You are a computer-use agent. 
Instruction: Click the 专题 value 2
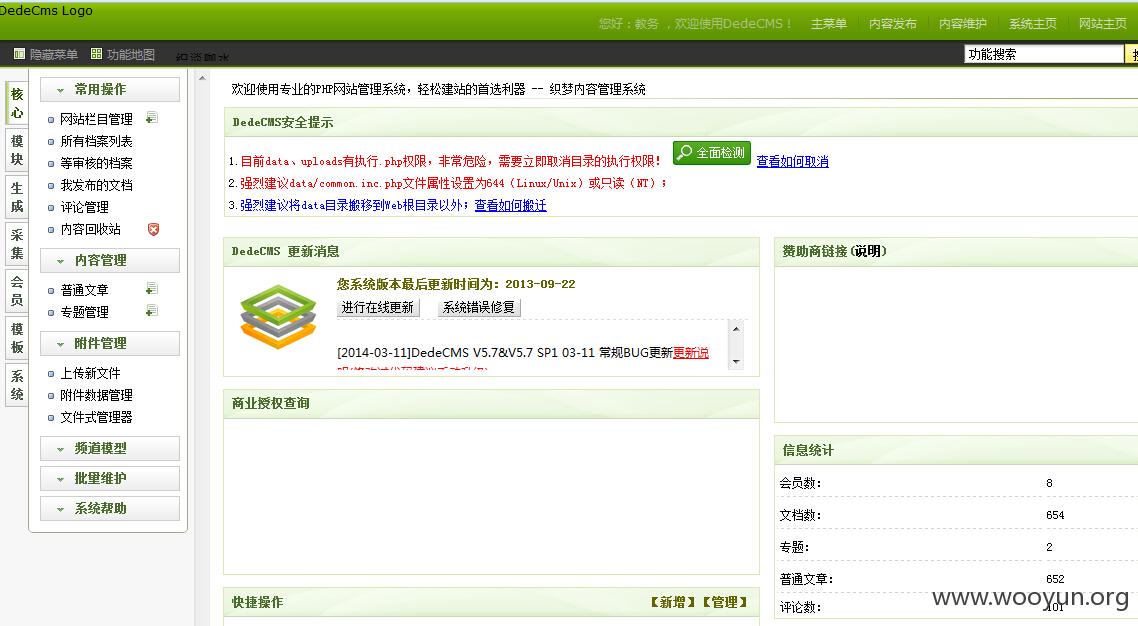tap(1049, 547)
